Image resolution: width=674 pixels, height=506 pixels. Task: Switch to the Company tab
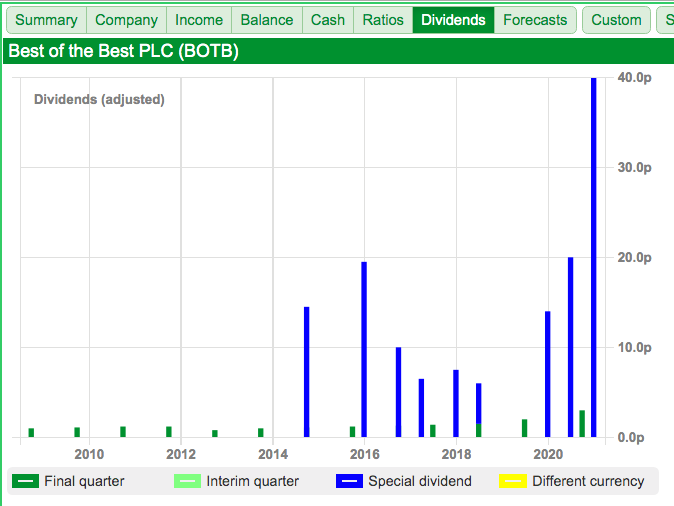pos(126,20)
